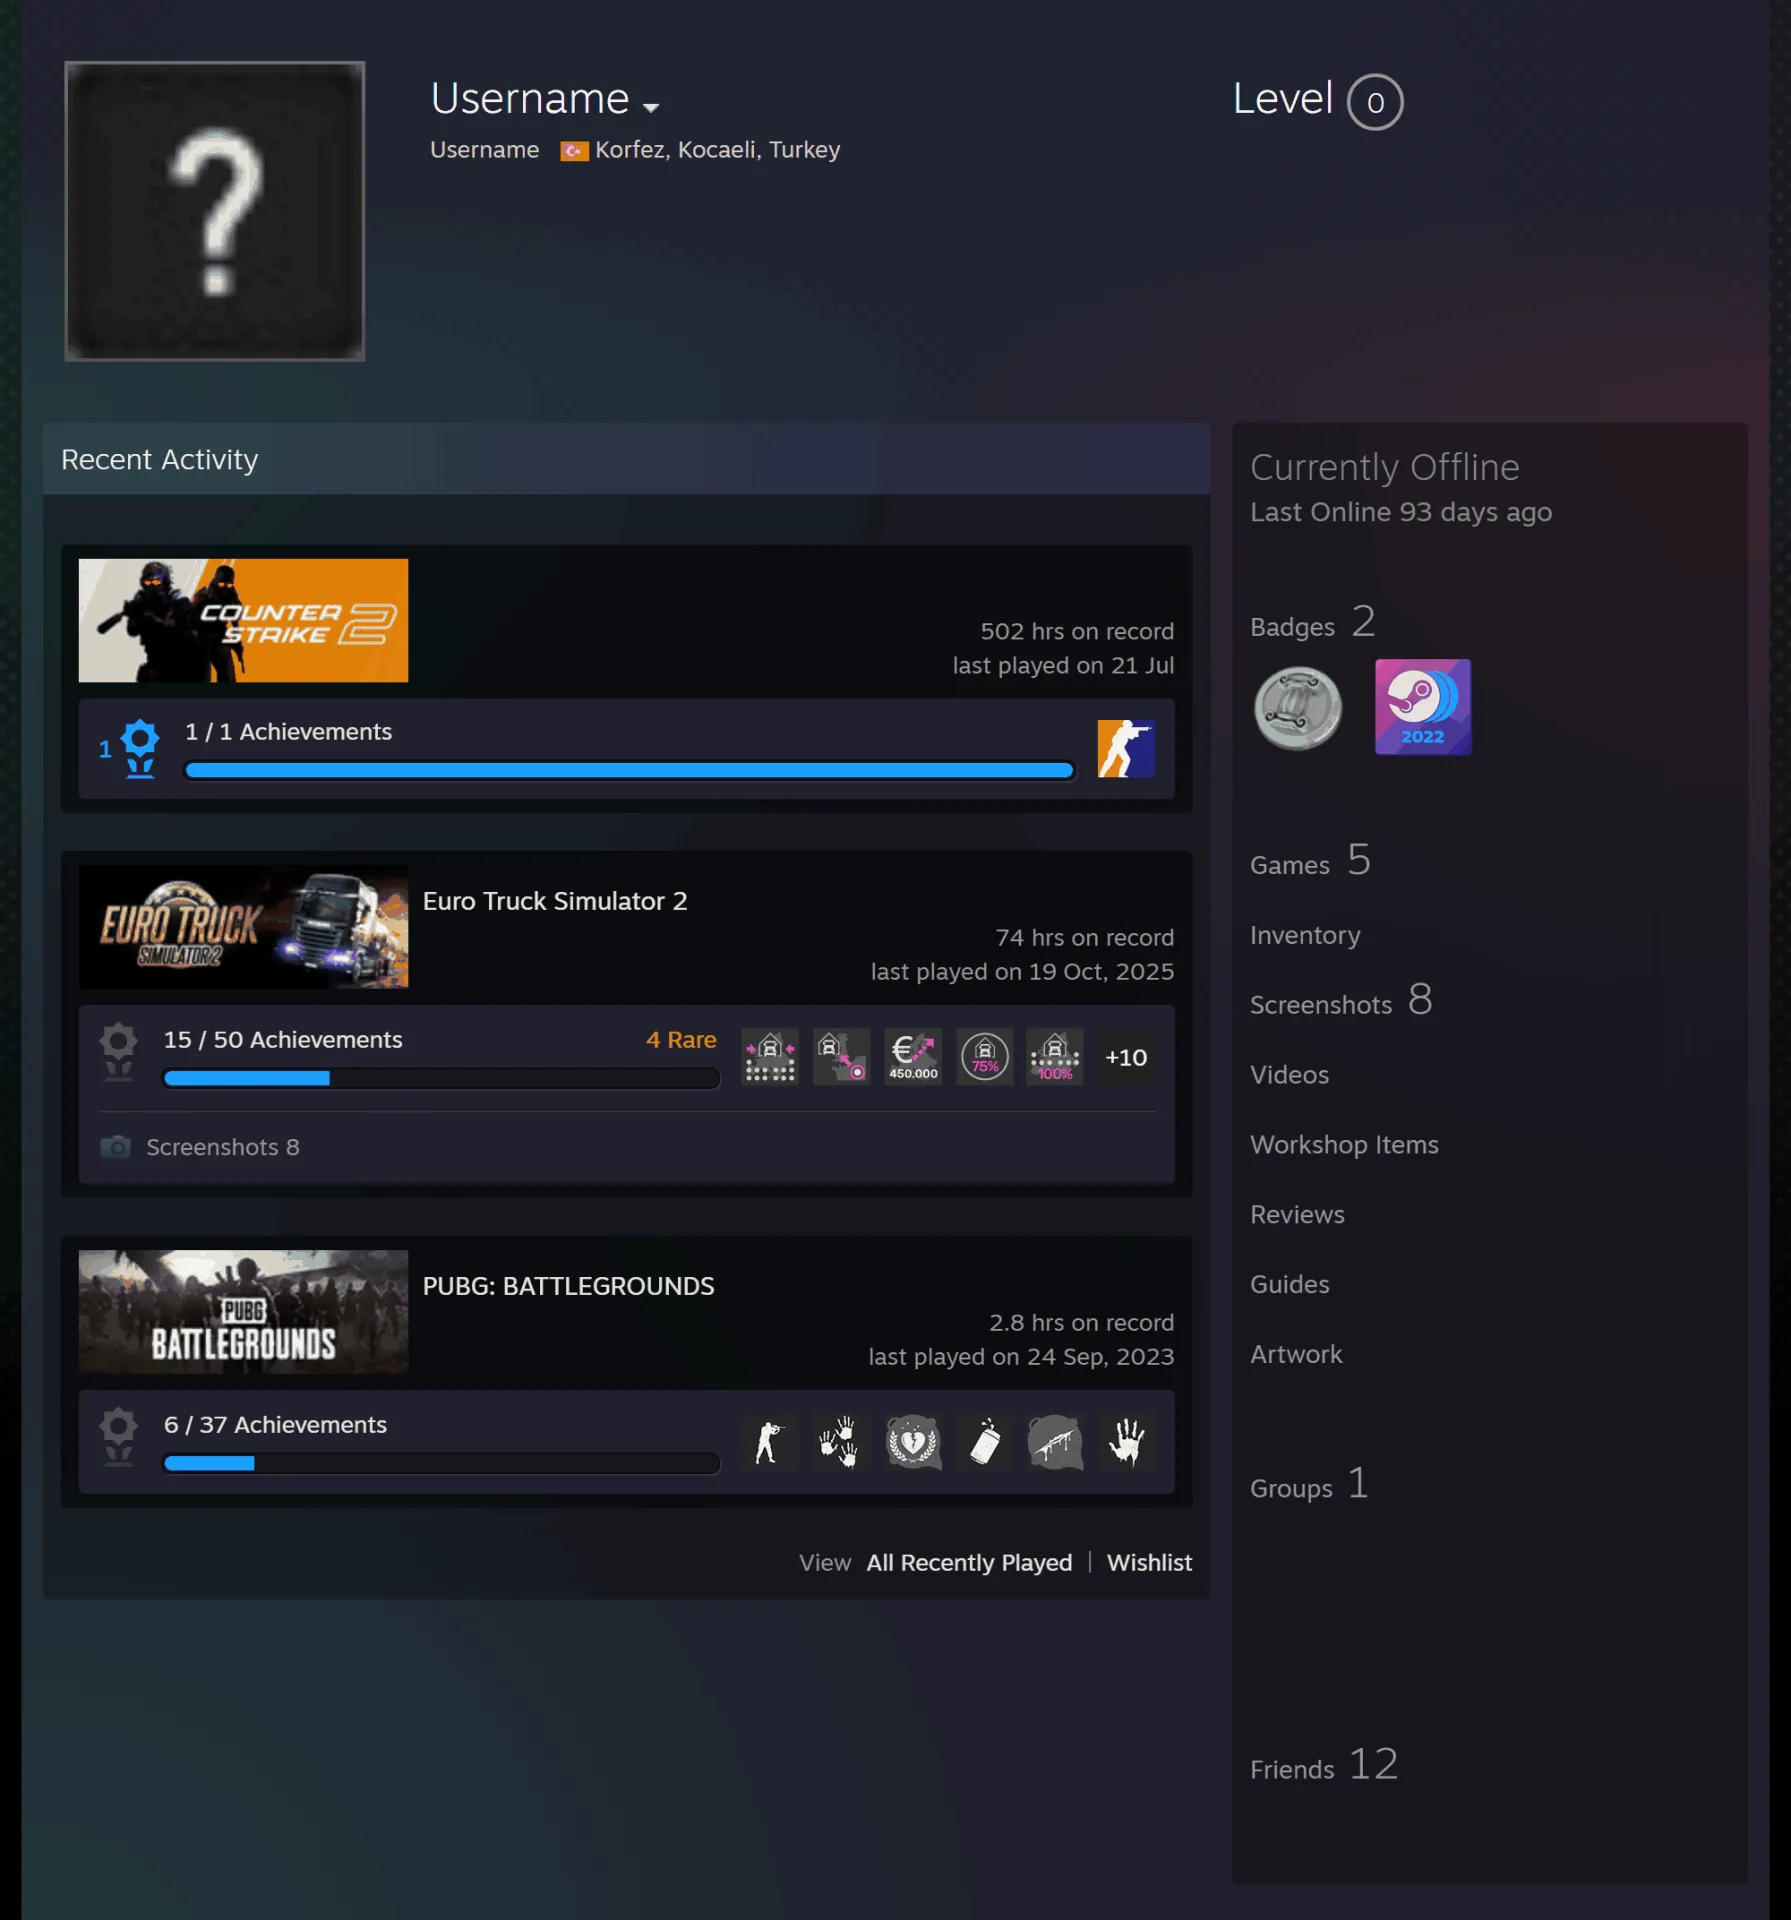Open the Counter-Strike 2 game banner
1791x1920 pixels.
point(243,620)
